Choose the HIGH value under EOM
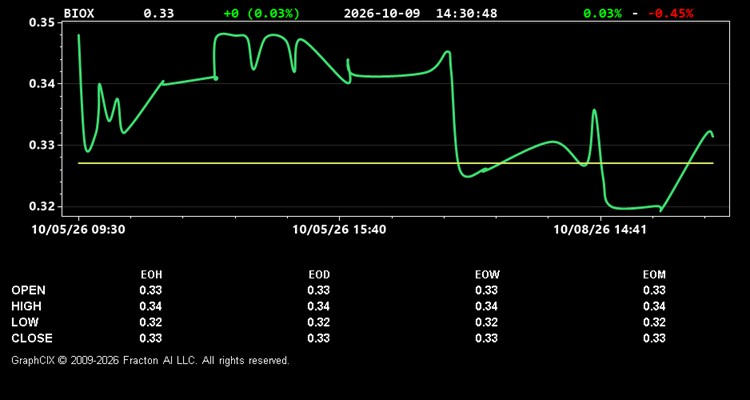This screenshot has width=750, height=400. tap(654, 306)
